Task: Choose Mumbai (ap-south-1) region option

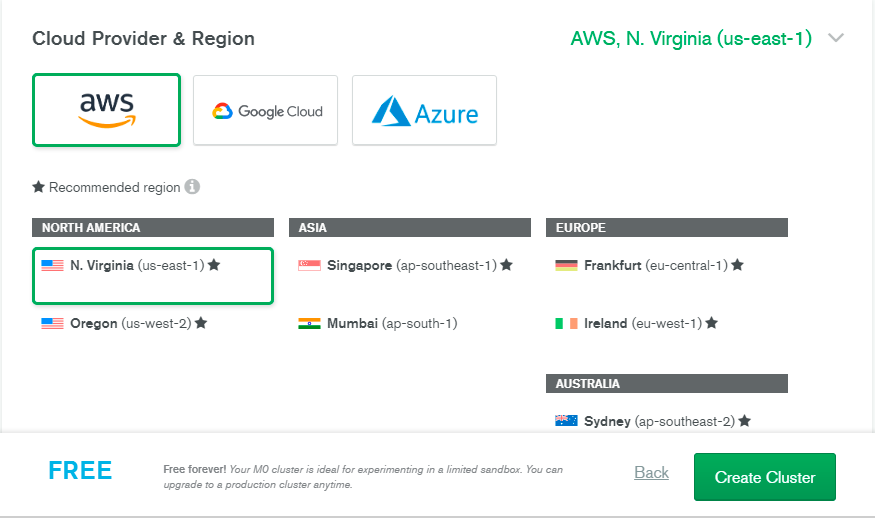Action: coord(410,324)
